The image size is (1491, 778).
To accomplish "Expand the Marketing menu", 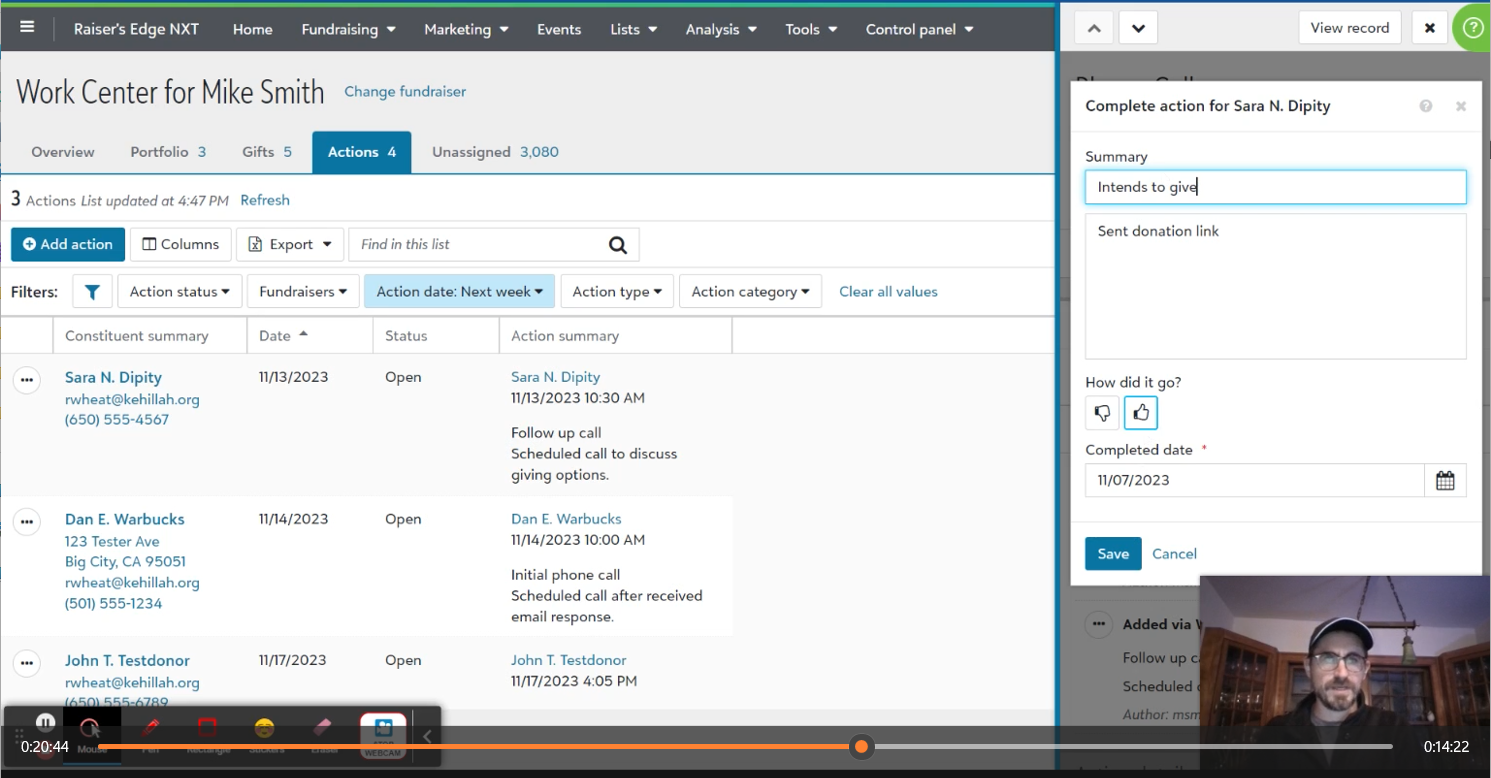I will point(466,29).
